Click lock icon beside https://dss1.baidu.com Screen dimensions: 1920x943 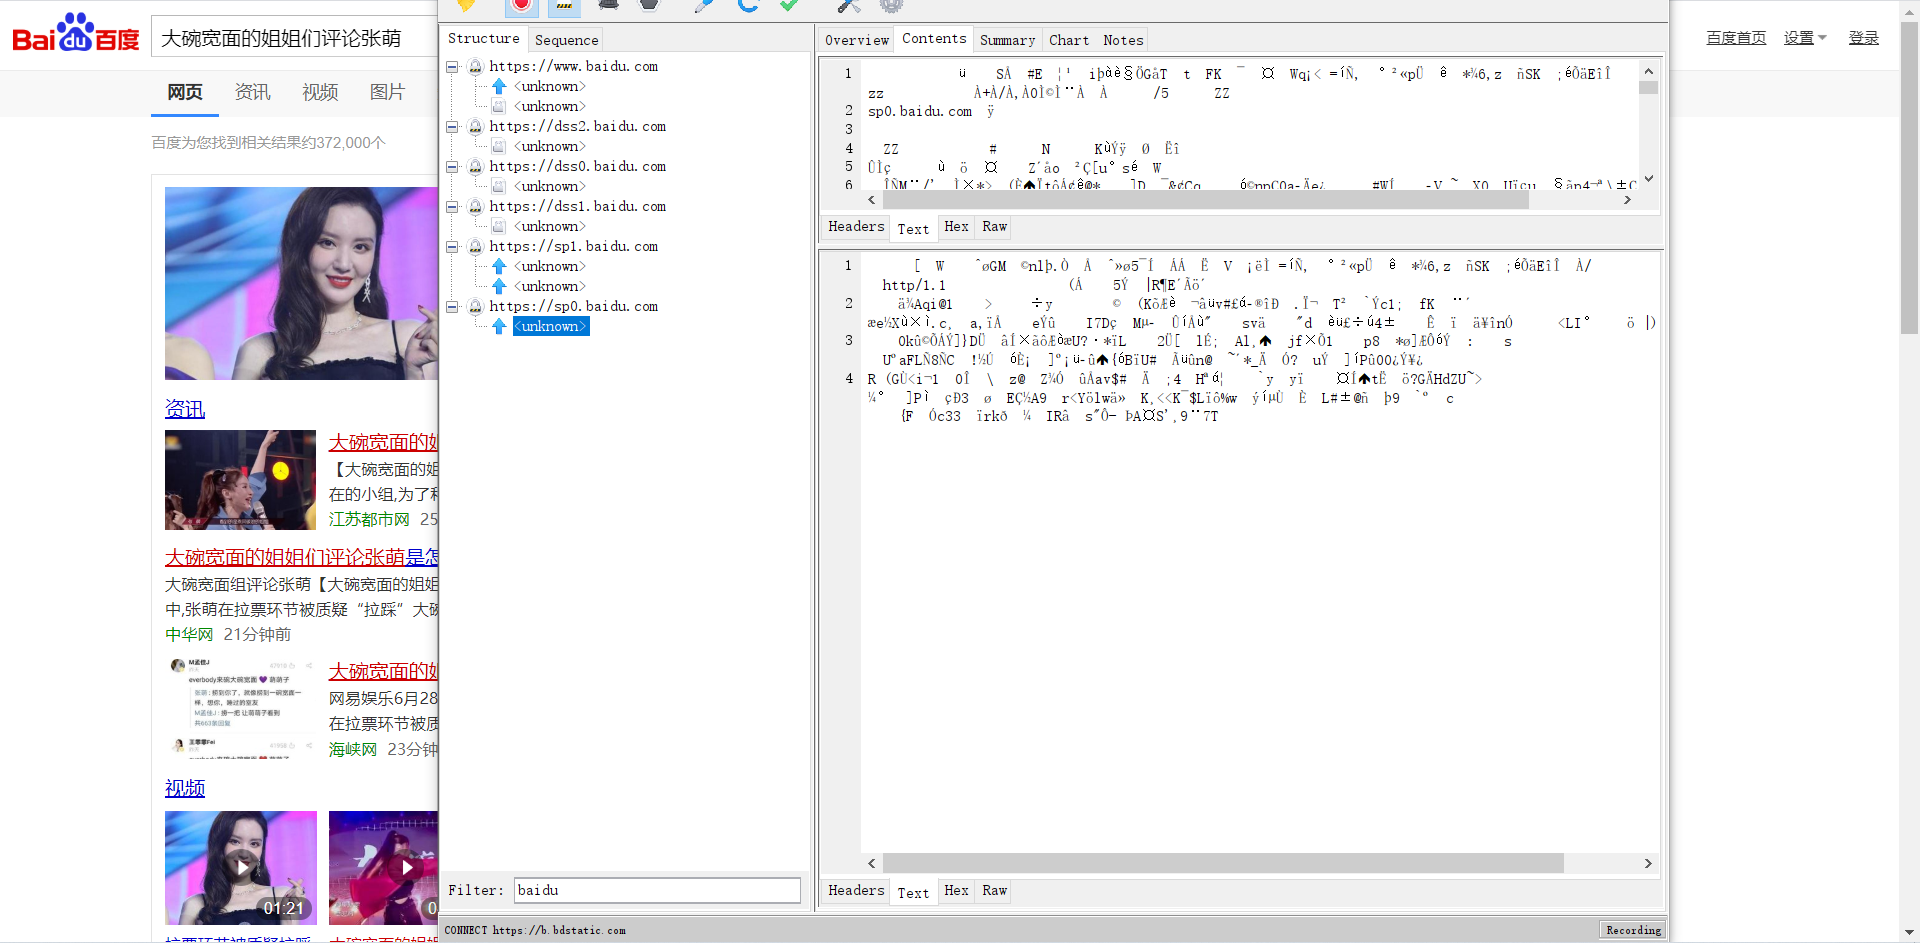click(x=475, y=206)
